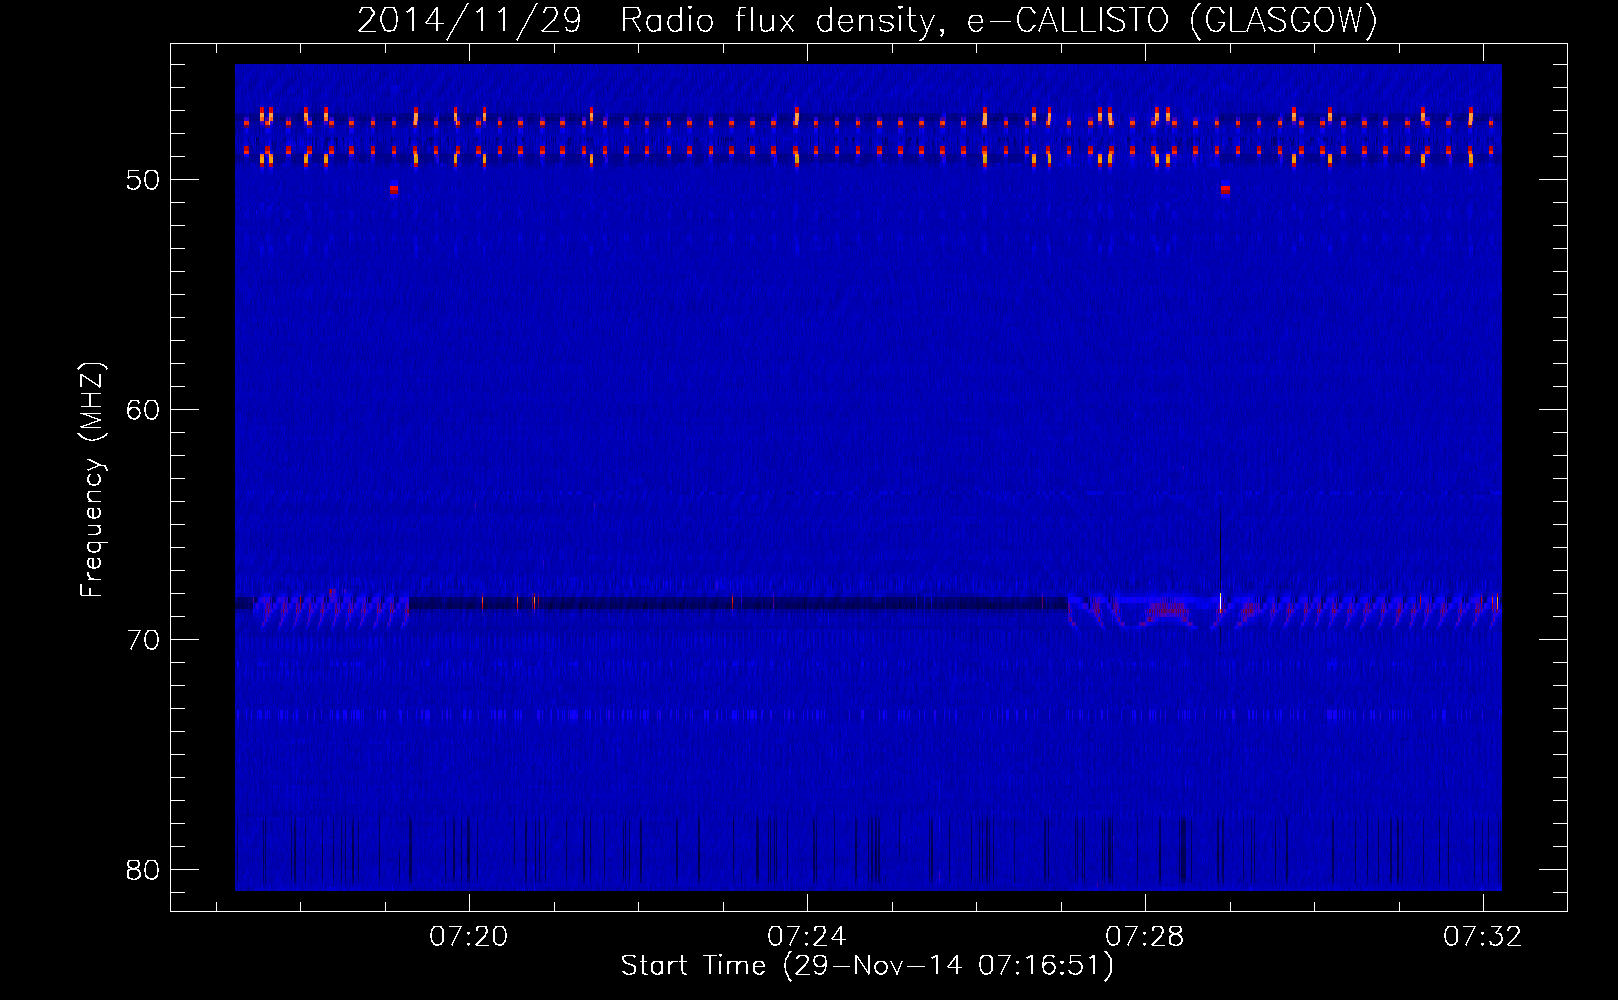This screenshot has height=1000, width=1618.
Task: Click the 80 frequency tick label
Action: (x=143, y=870)
